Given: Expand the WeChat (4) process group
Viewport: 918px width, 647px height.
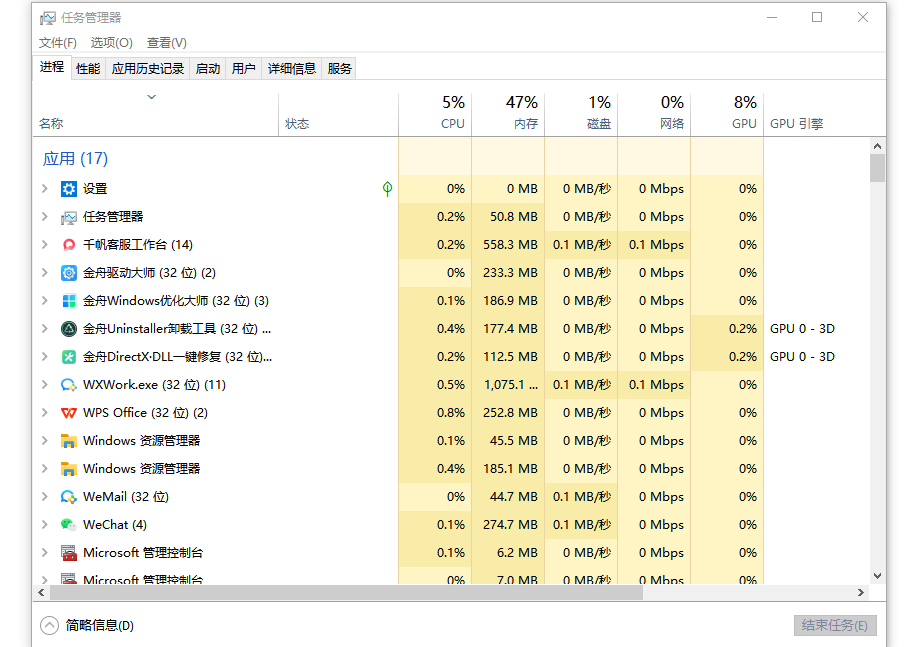Looking at the screenshot, I should [44, 525].
